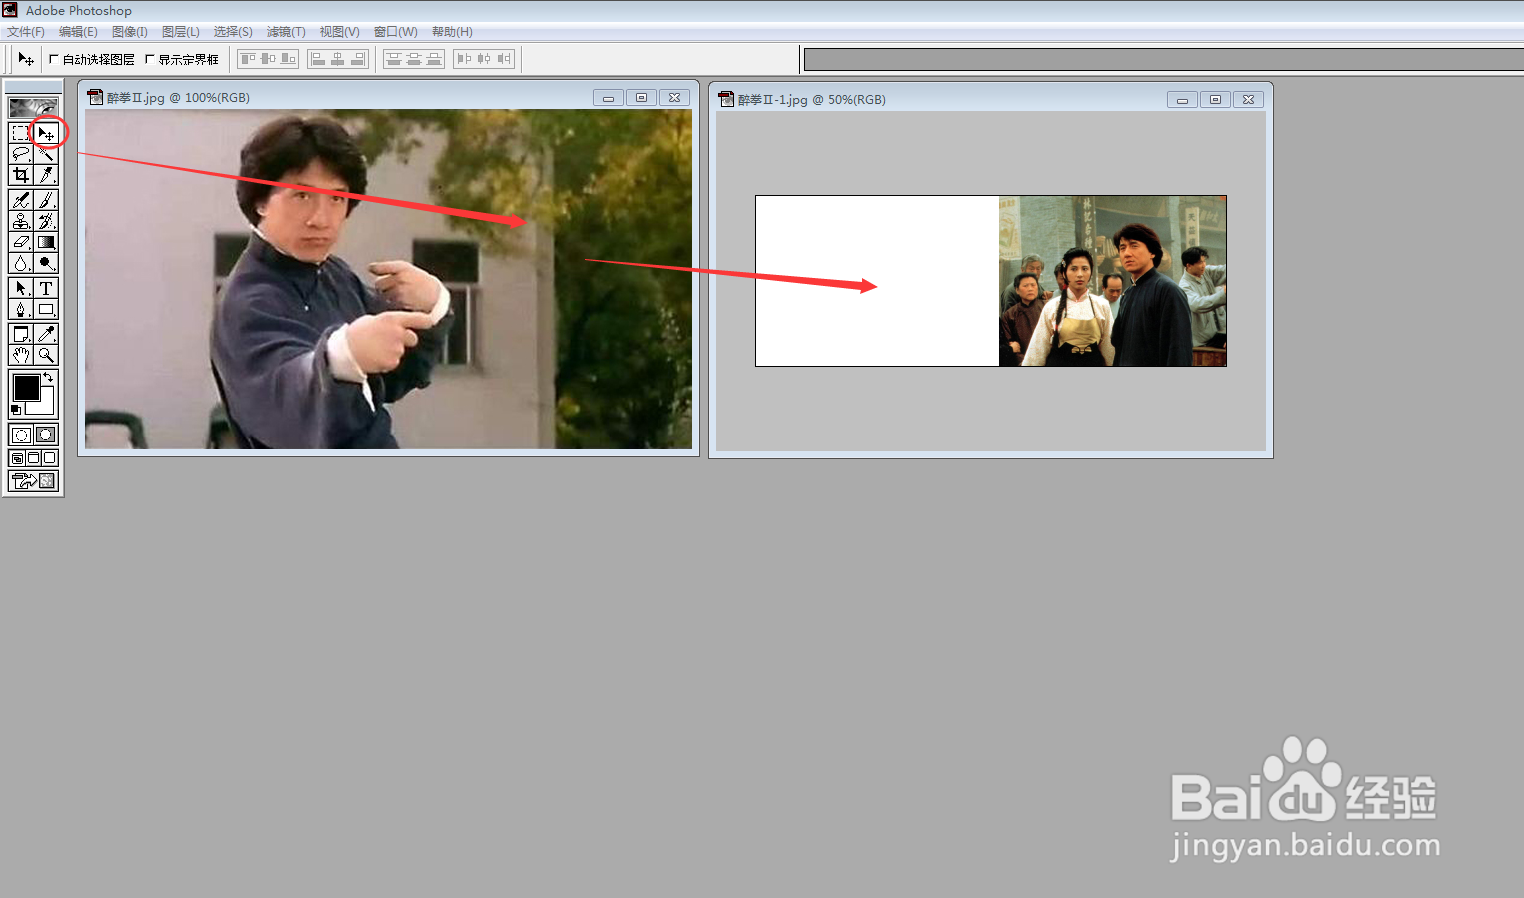Open the 视图(V) menu
Screen dimensions: 1524x898
[340, 32]
